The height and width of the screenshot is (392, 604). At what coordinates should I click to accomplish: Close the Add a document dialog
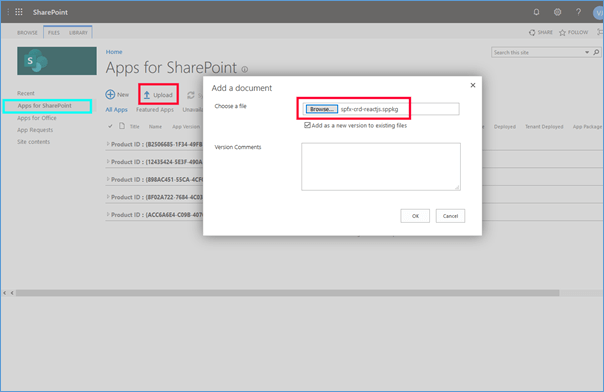pyautogui.click(x=473, y=85)
